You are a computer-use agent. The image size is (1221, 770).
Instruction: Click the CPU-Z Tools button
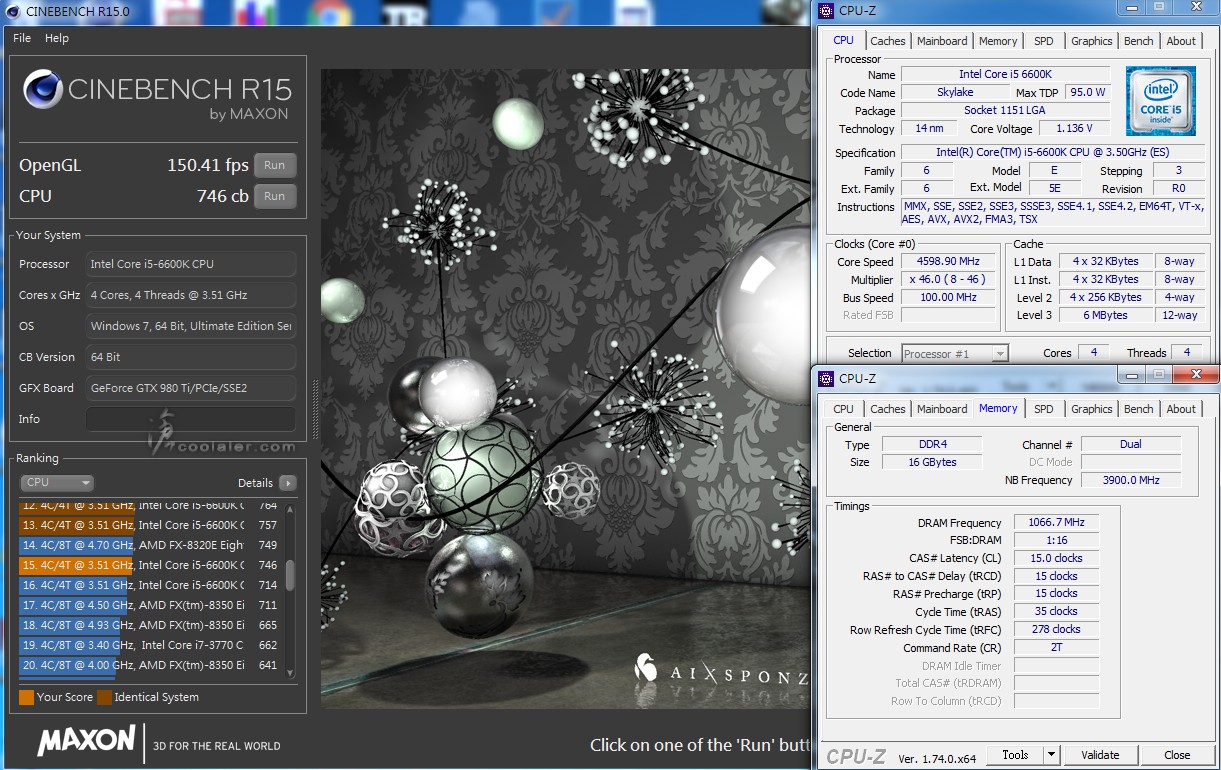pyautogui.click(x=1015, y=755)
